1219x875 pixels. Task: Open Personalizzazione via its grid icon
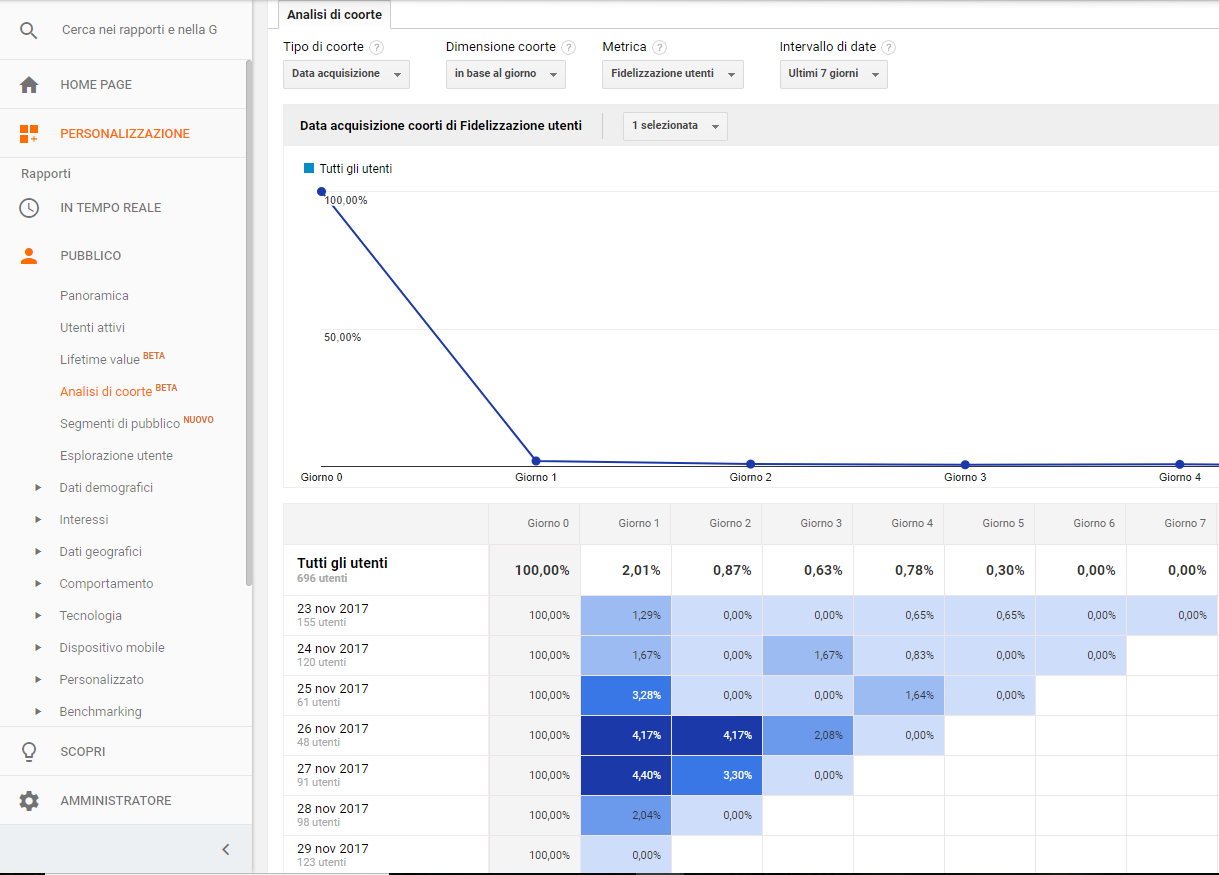(28, 132)
